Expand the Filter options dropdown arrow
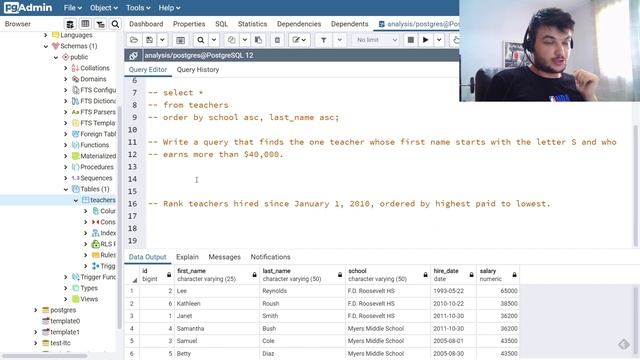Viewport: 640px width, 360px height. 340,40
